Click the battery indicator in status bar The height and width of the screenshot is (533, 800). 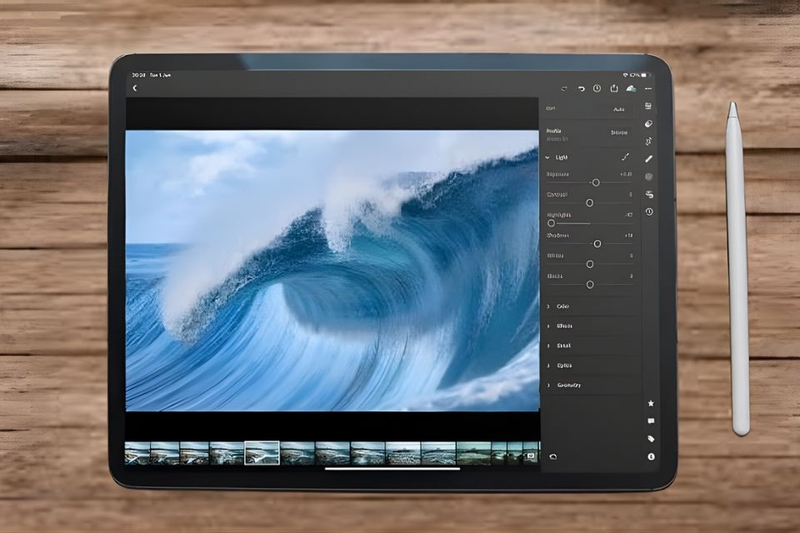(x=644, y=75)
